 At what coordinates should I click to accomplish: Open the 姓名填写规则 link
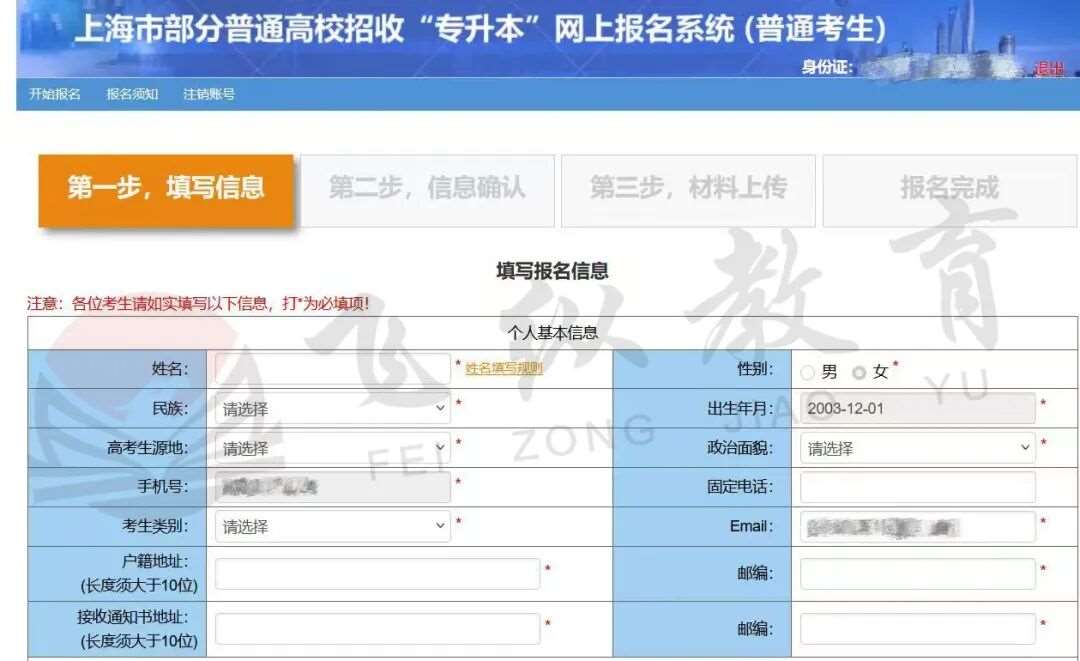pyautogui.click(x=504, y=368)
